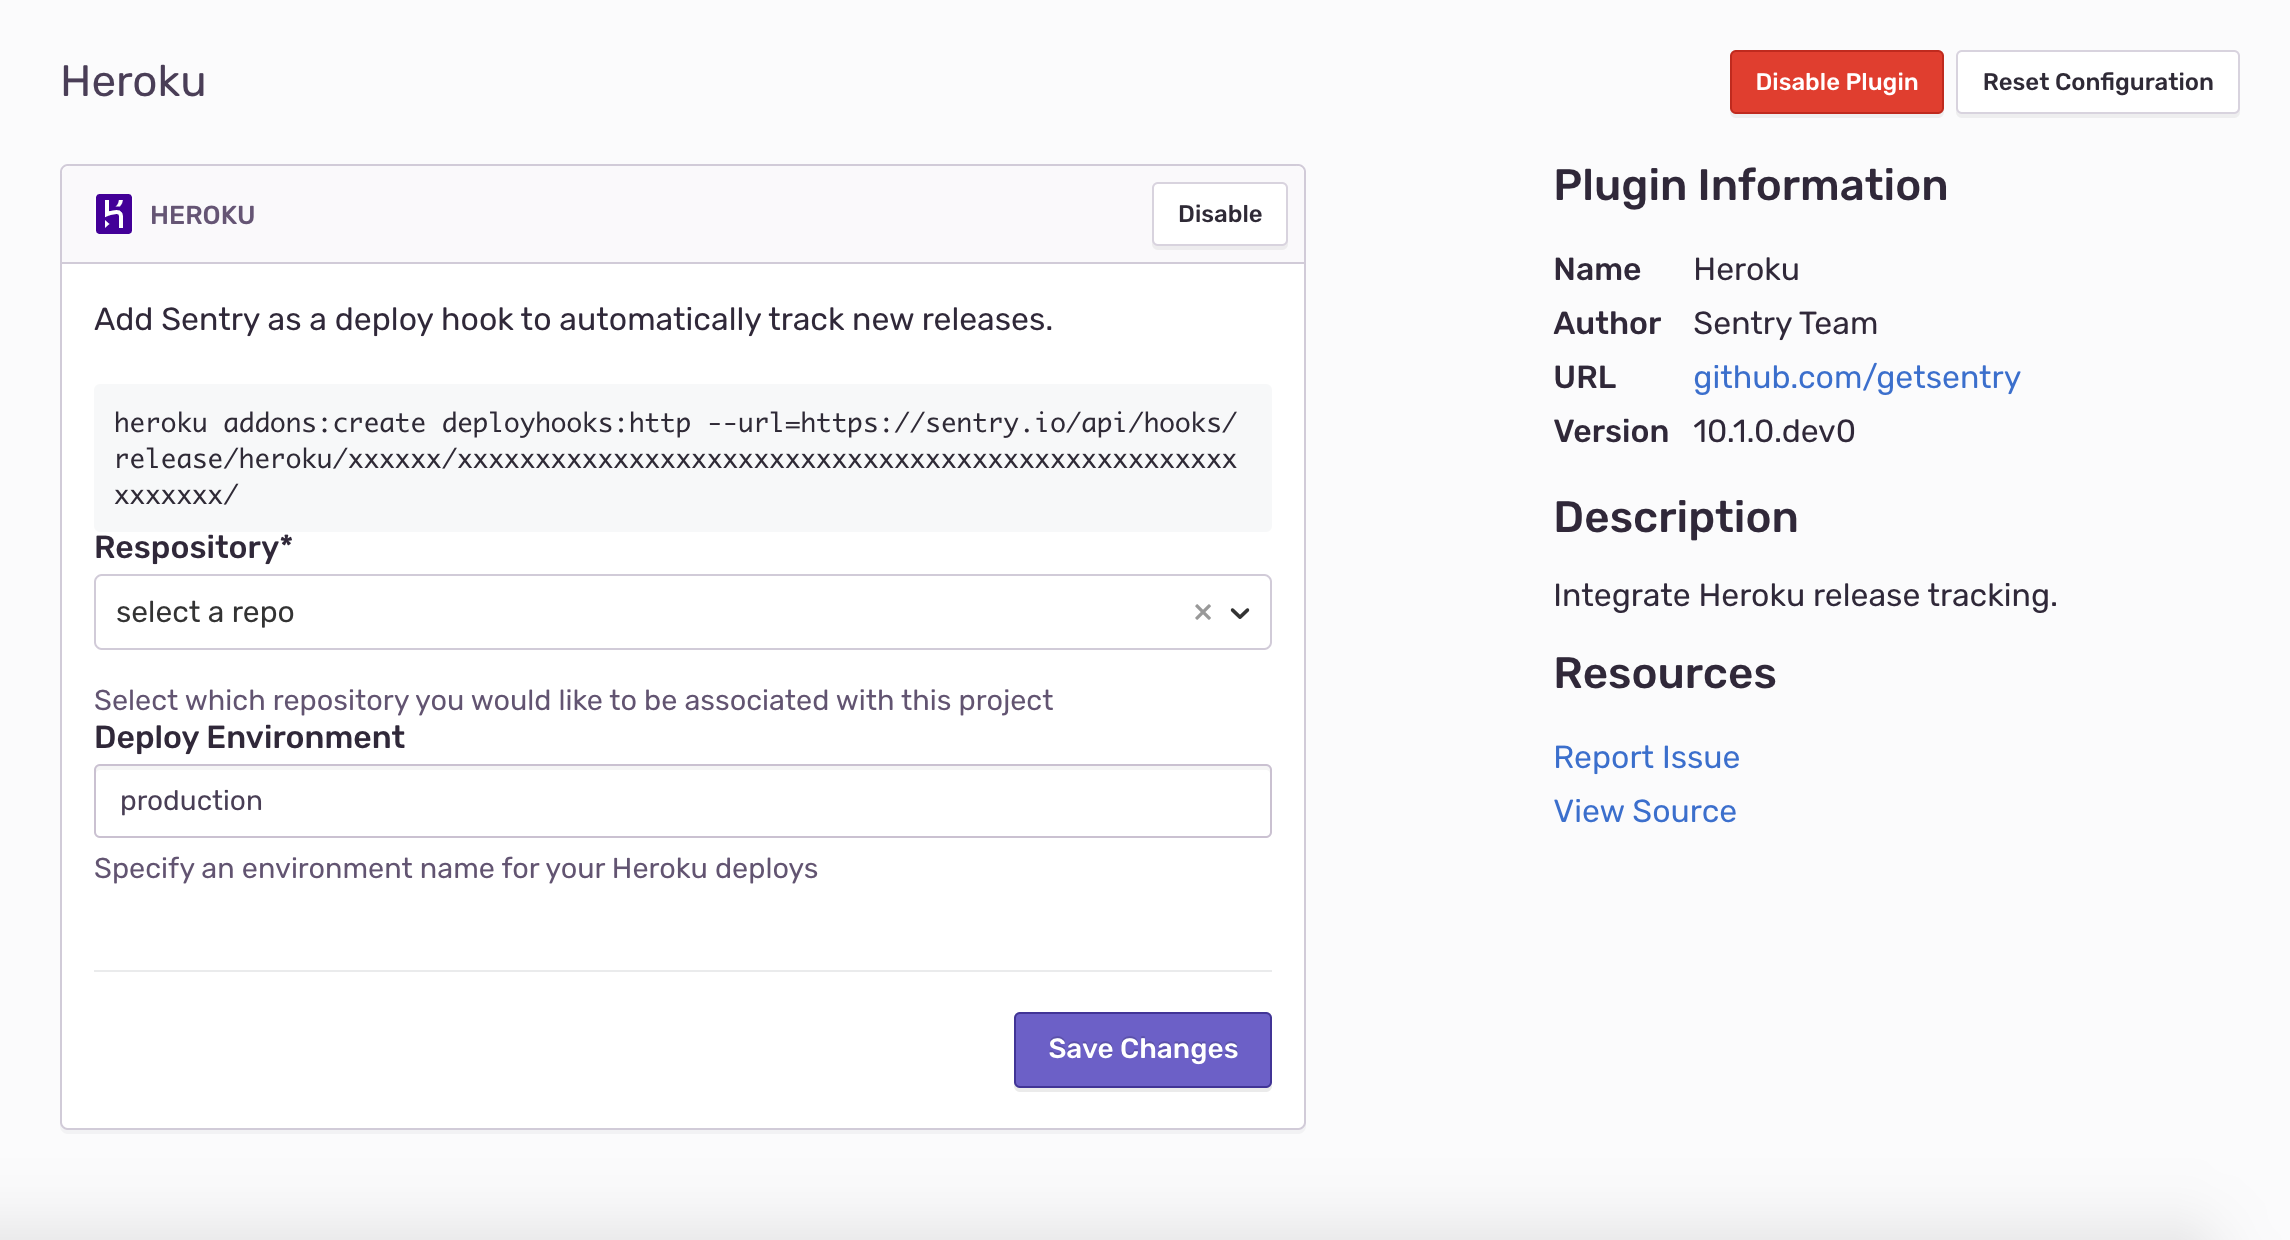Focus the Deploy Environment input field
2290x1240 pixels.
point(682,801)
